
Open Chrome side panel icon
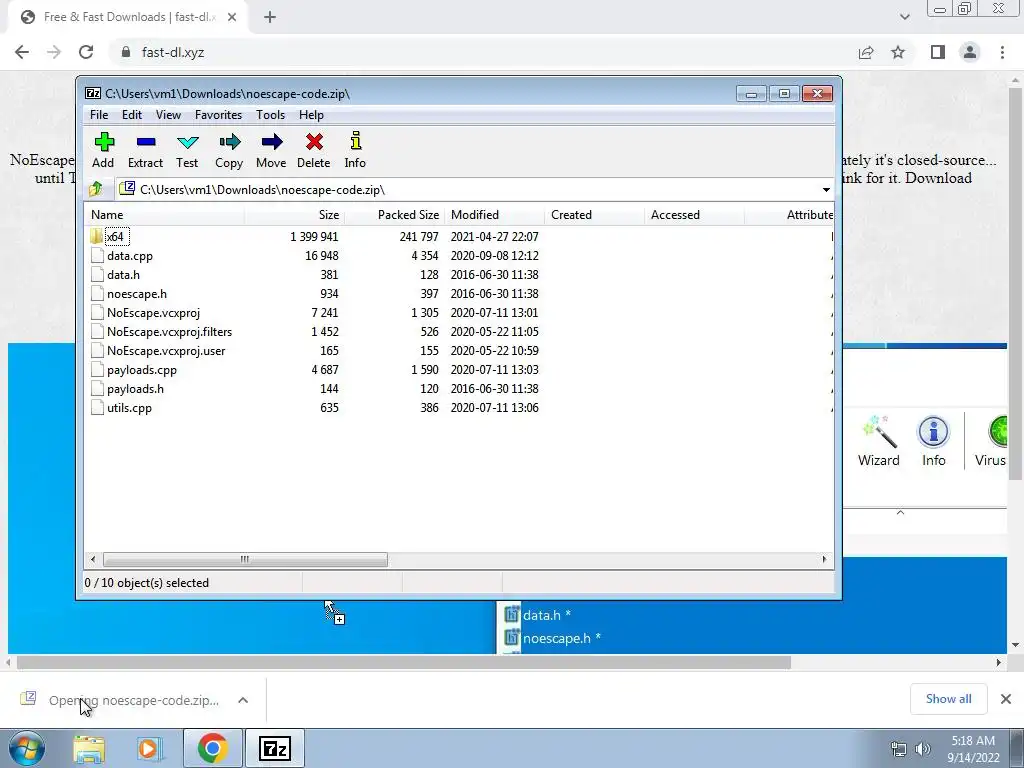(938, 52)
